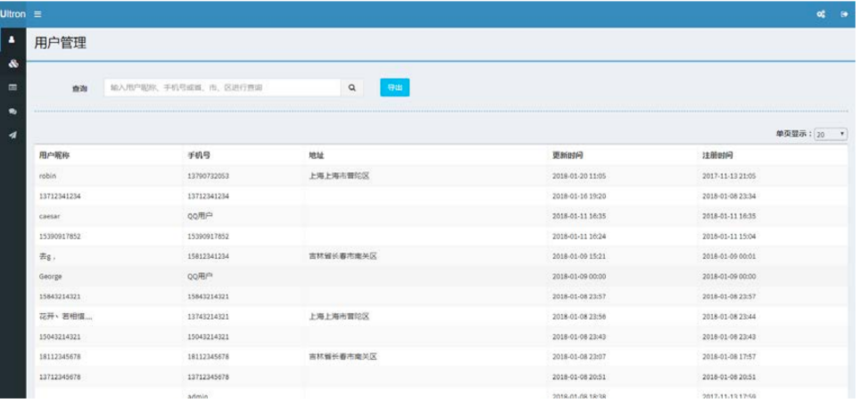Click update time 2018-01-09 15:21
This screenshot has width=860, height=399.
pyautogui.click(x=579, y=256)
